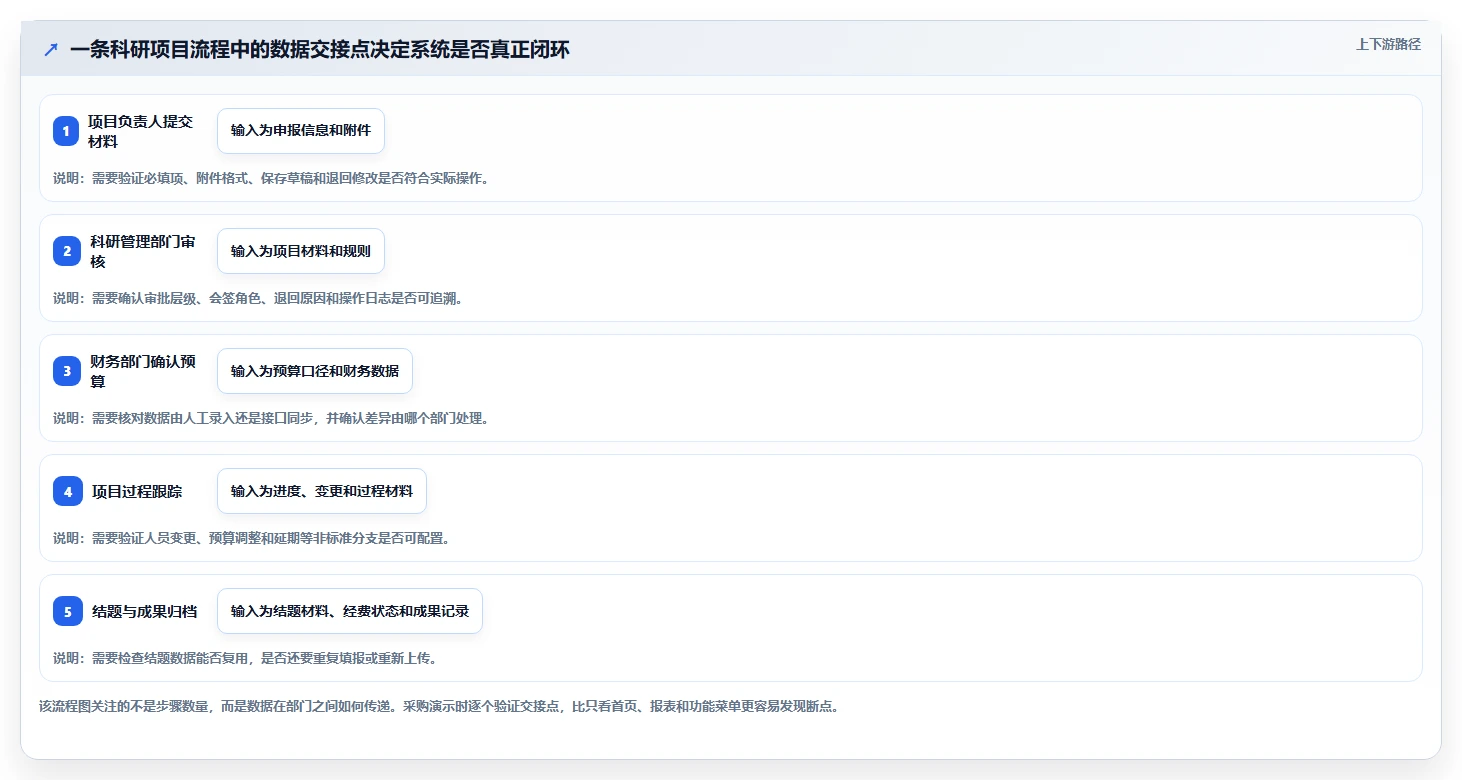Viewport: 1462px width, 780px height.
Task: Click the 上下游路径 label at top right
Action: [1388, 44]
